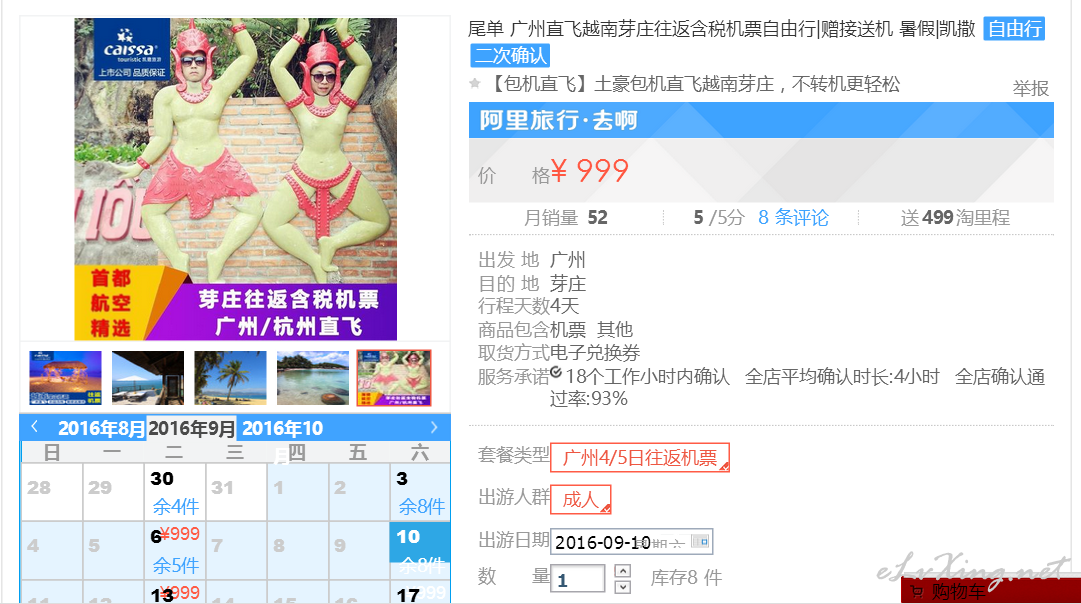
Task: Switch calendar to 2016年10月 tab
Action: [283, 428]
